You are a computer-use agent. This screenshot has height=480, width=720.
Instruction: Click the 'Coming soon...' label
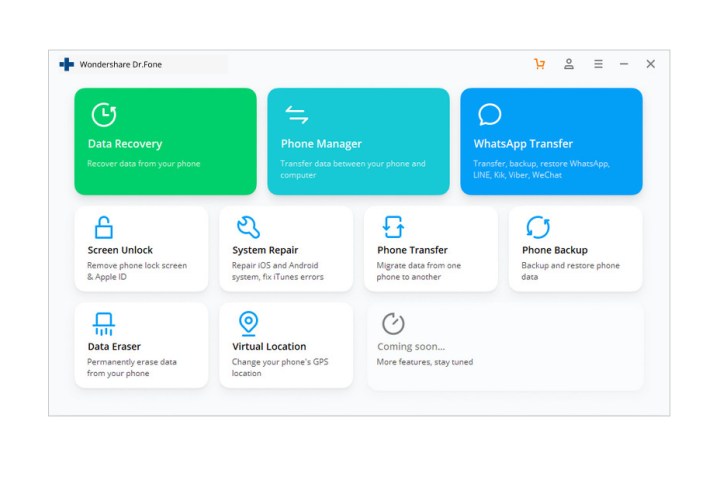coord(411,346)
